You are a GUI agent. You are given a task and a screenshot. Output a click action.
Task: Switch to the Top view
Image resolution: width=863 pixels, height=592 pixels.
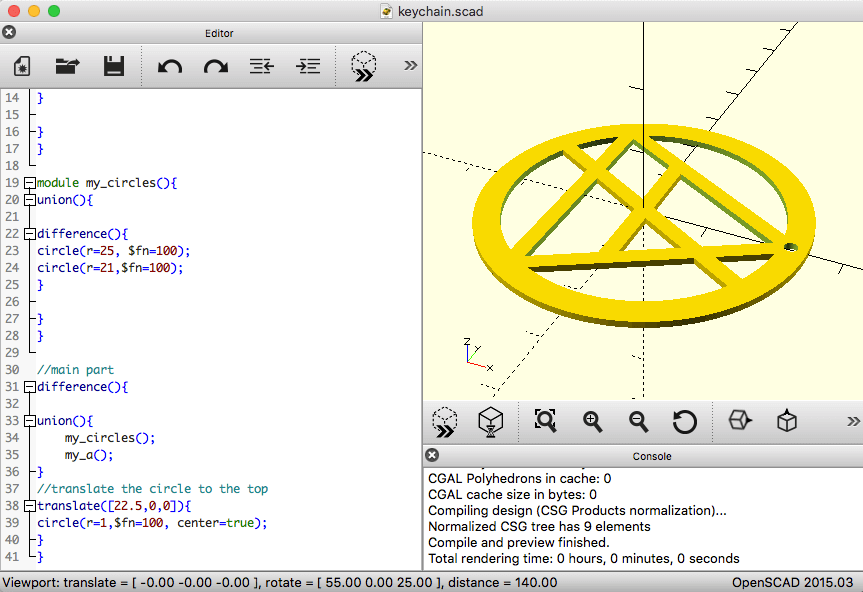point(787,422)
